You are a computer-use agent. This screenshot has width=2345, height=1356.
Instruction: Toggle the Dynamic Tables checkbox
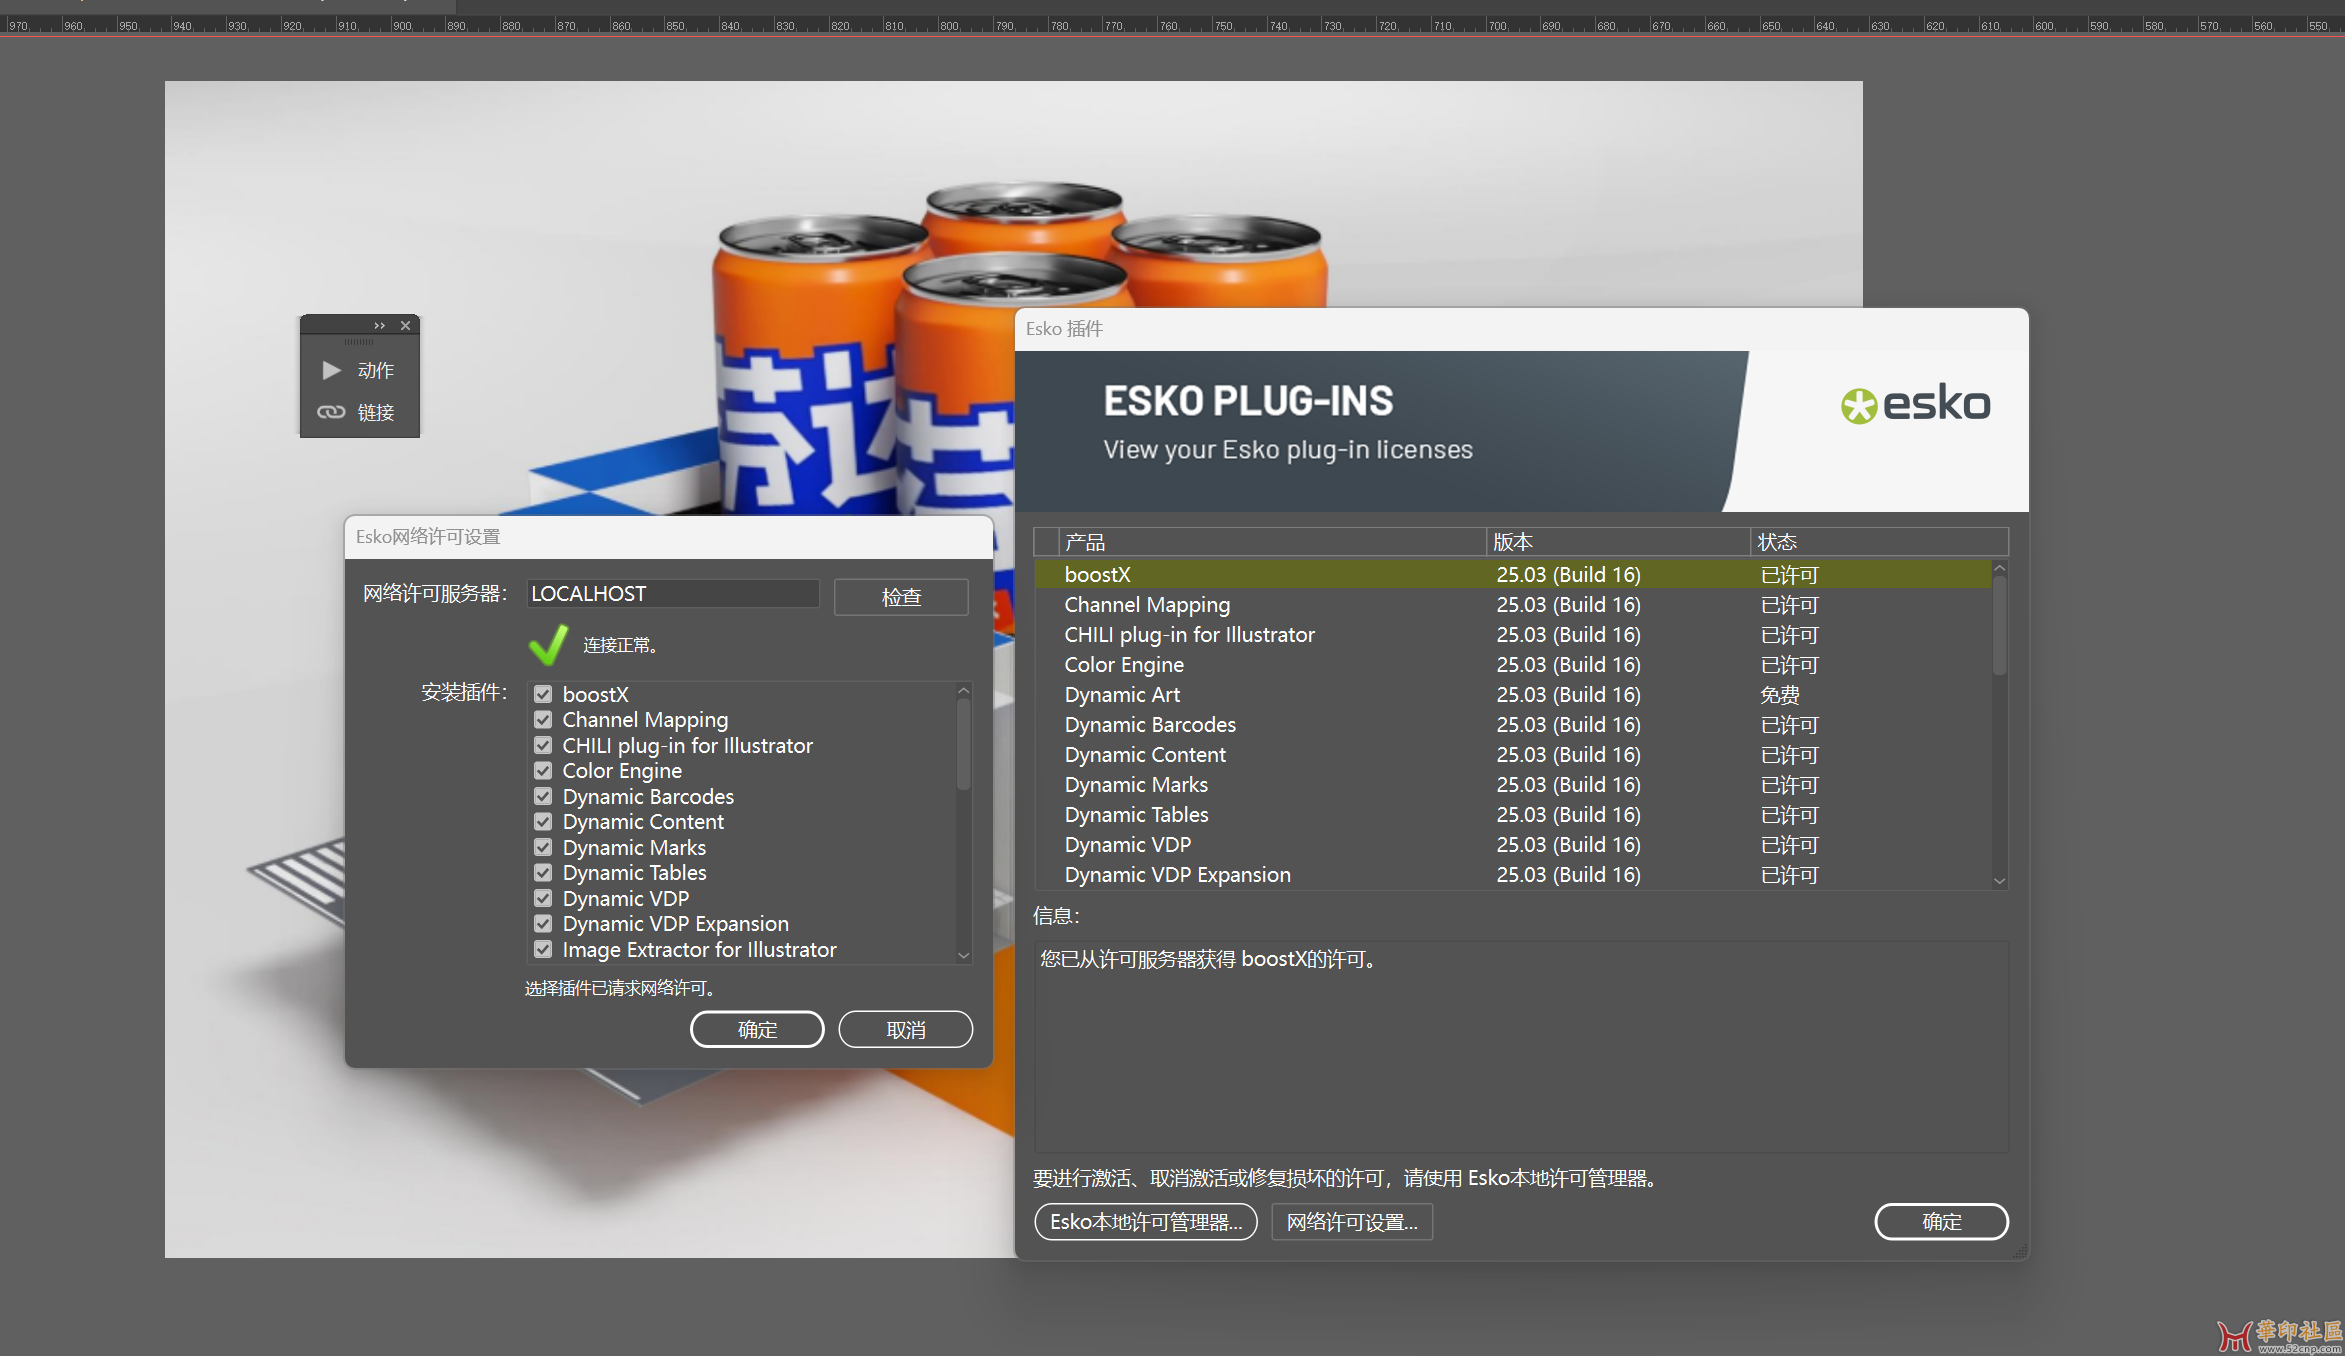pyautogui.click(x=543, y=873)
